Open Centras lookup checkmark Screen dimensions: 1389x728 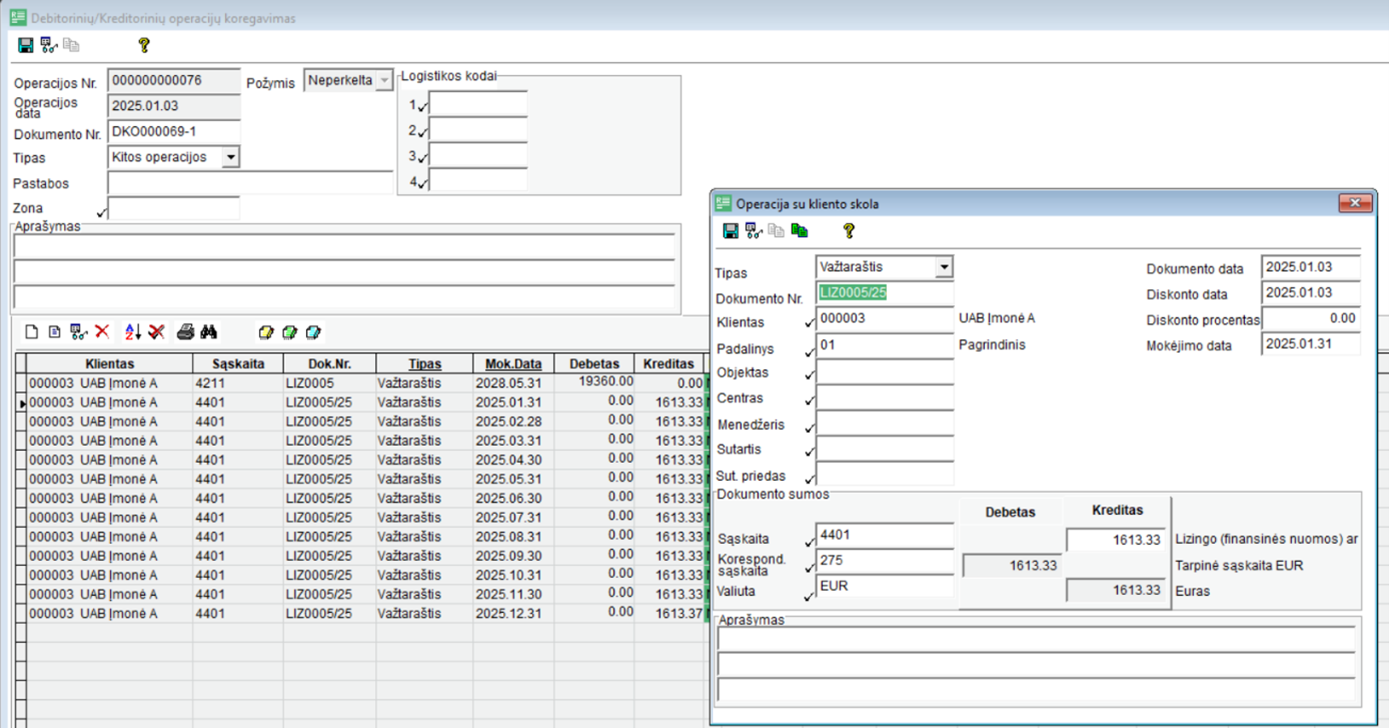[809, 401]
